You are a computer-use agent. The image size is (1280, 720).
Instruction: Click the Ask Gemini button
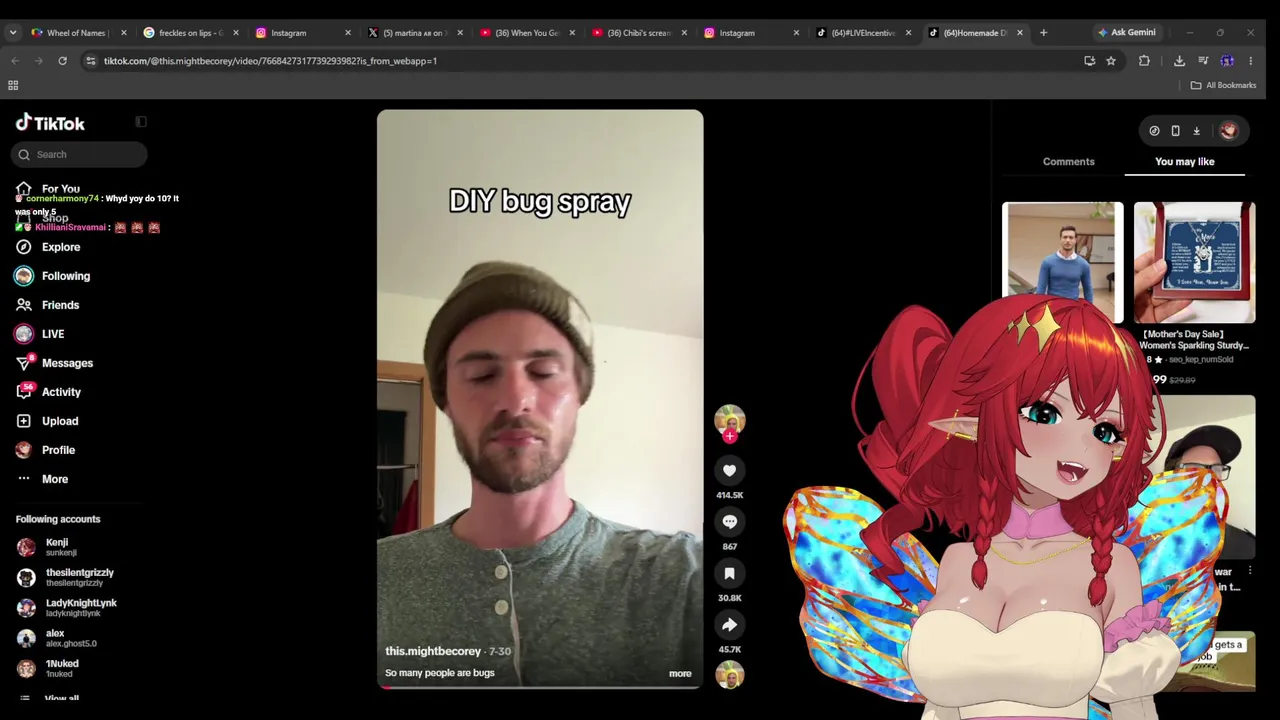tap(1126, 33)
